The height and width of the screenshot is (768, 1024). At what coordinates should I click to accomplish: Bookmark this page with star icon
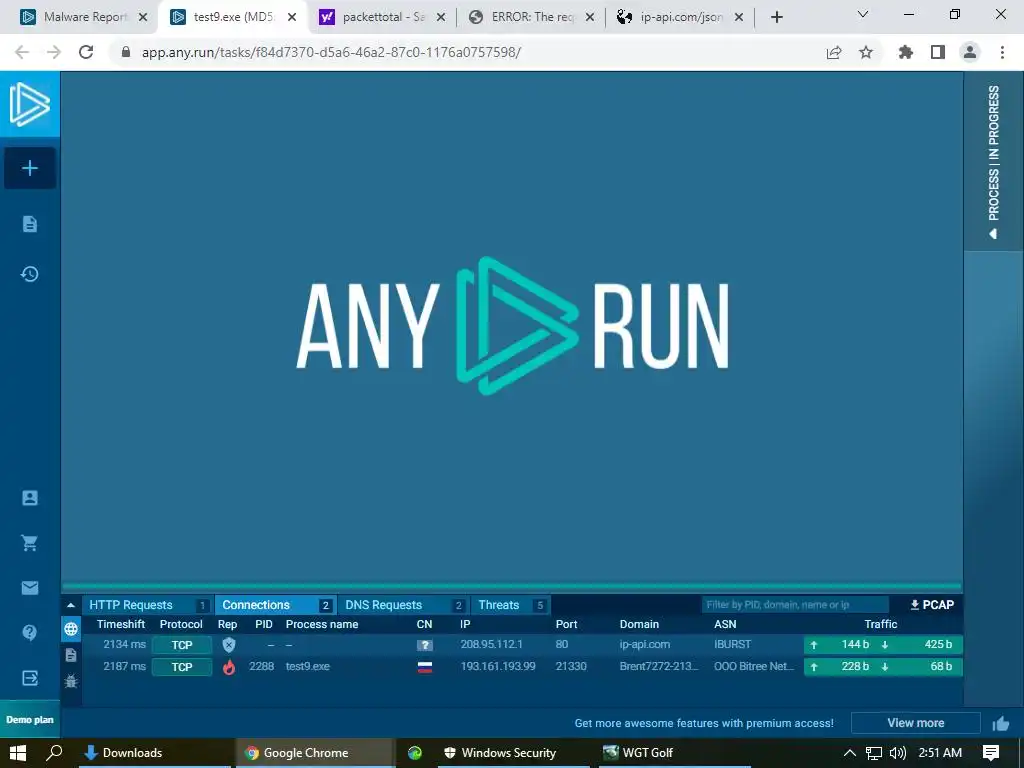(866, 52)
